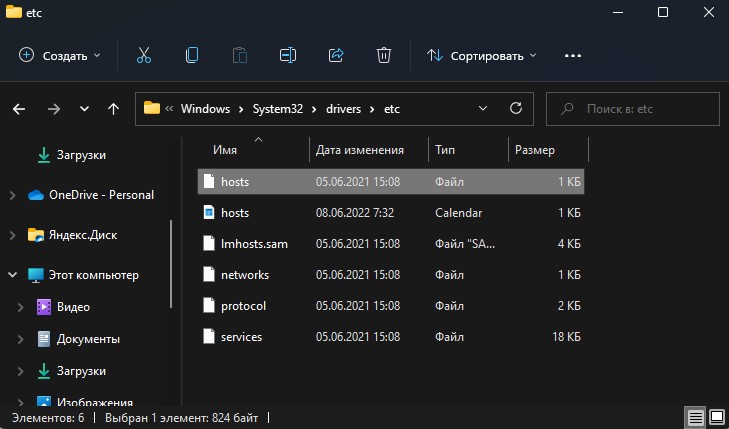The width and height of the screenshot is (729, 429).
Task: Open Документы folder in sidebar
Action: [x=88, y=339]
